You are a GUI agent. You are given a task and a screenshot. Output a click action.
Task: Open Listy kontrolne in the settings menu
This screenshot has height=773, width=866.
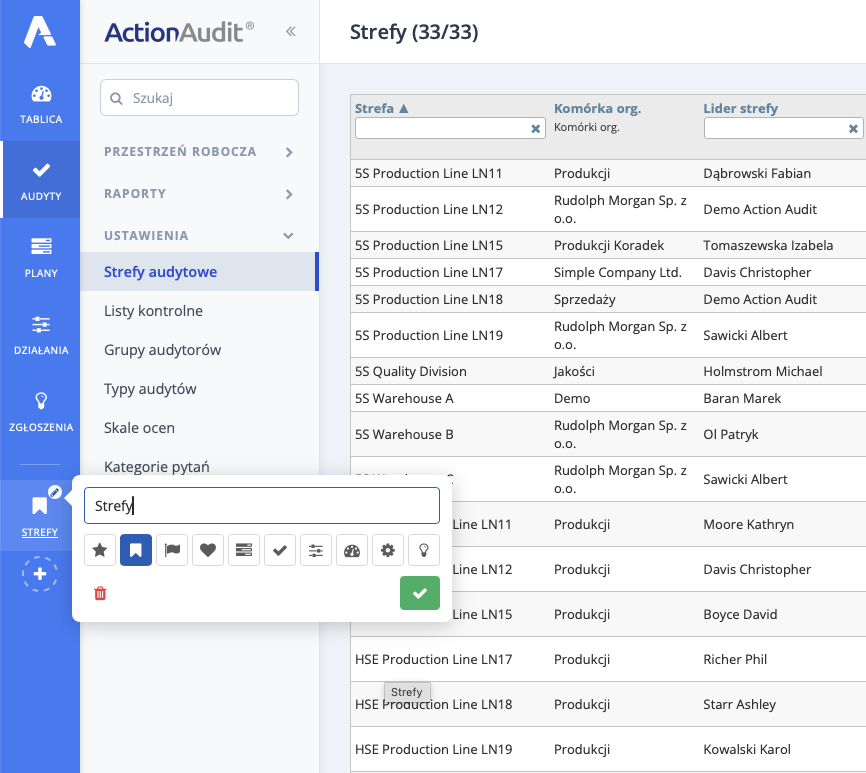pyautogui.click(x=153, y=311)
